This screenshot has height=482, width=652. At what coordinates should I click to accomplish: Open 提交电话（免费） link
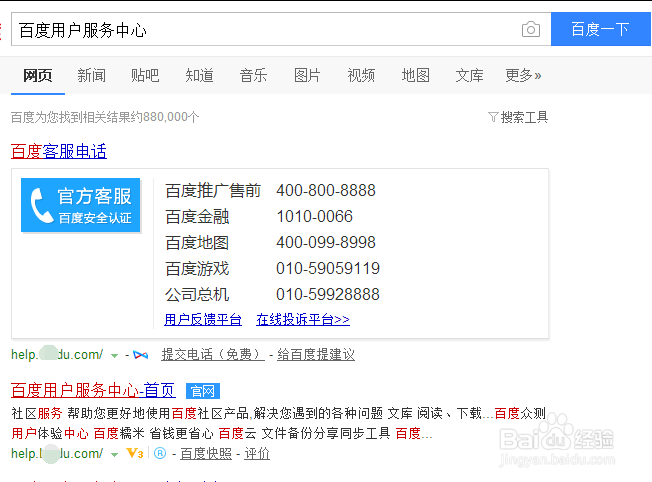pyautogui.click(x=213, y=355)
